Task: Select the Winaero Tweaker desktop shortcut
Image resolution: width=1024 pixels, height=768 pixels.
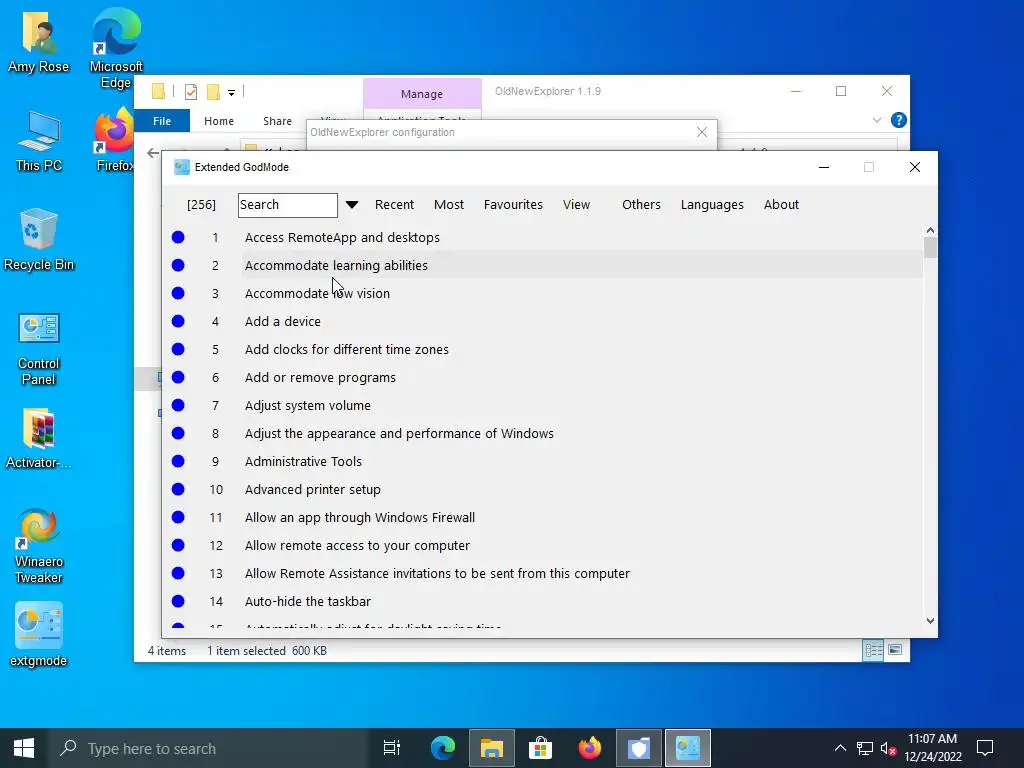Action: pyautogui.click(x=39, y=546)
